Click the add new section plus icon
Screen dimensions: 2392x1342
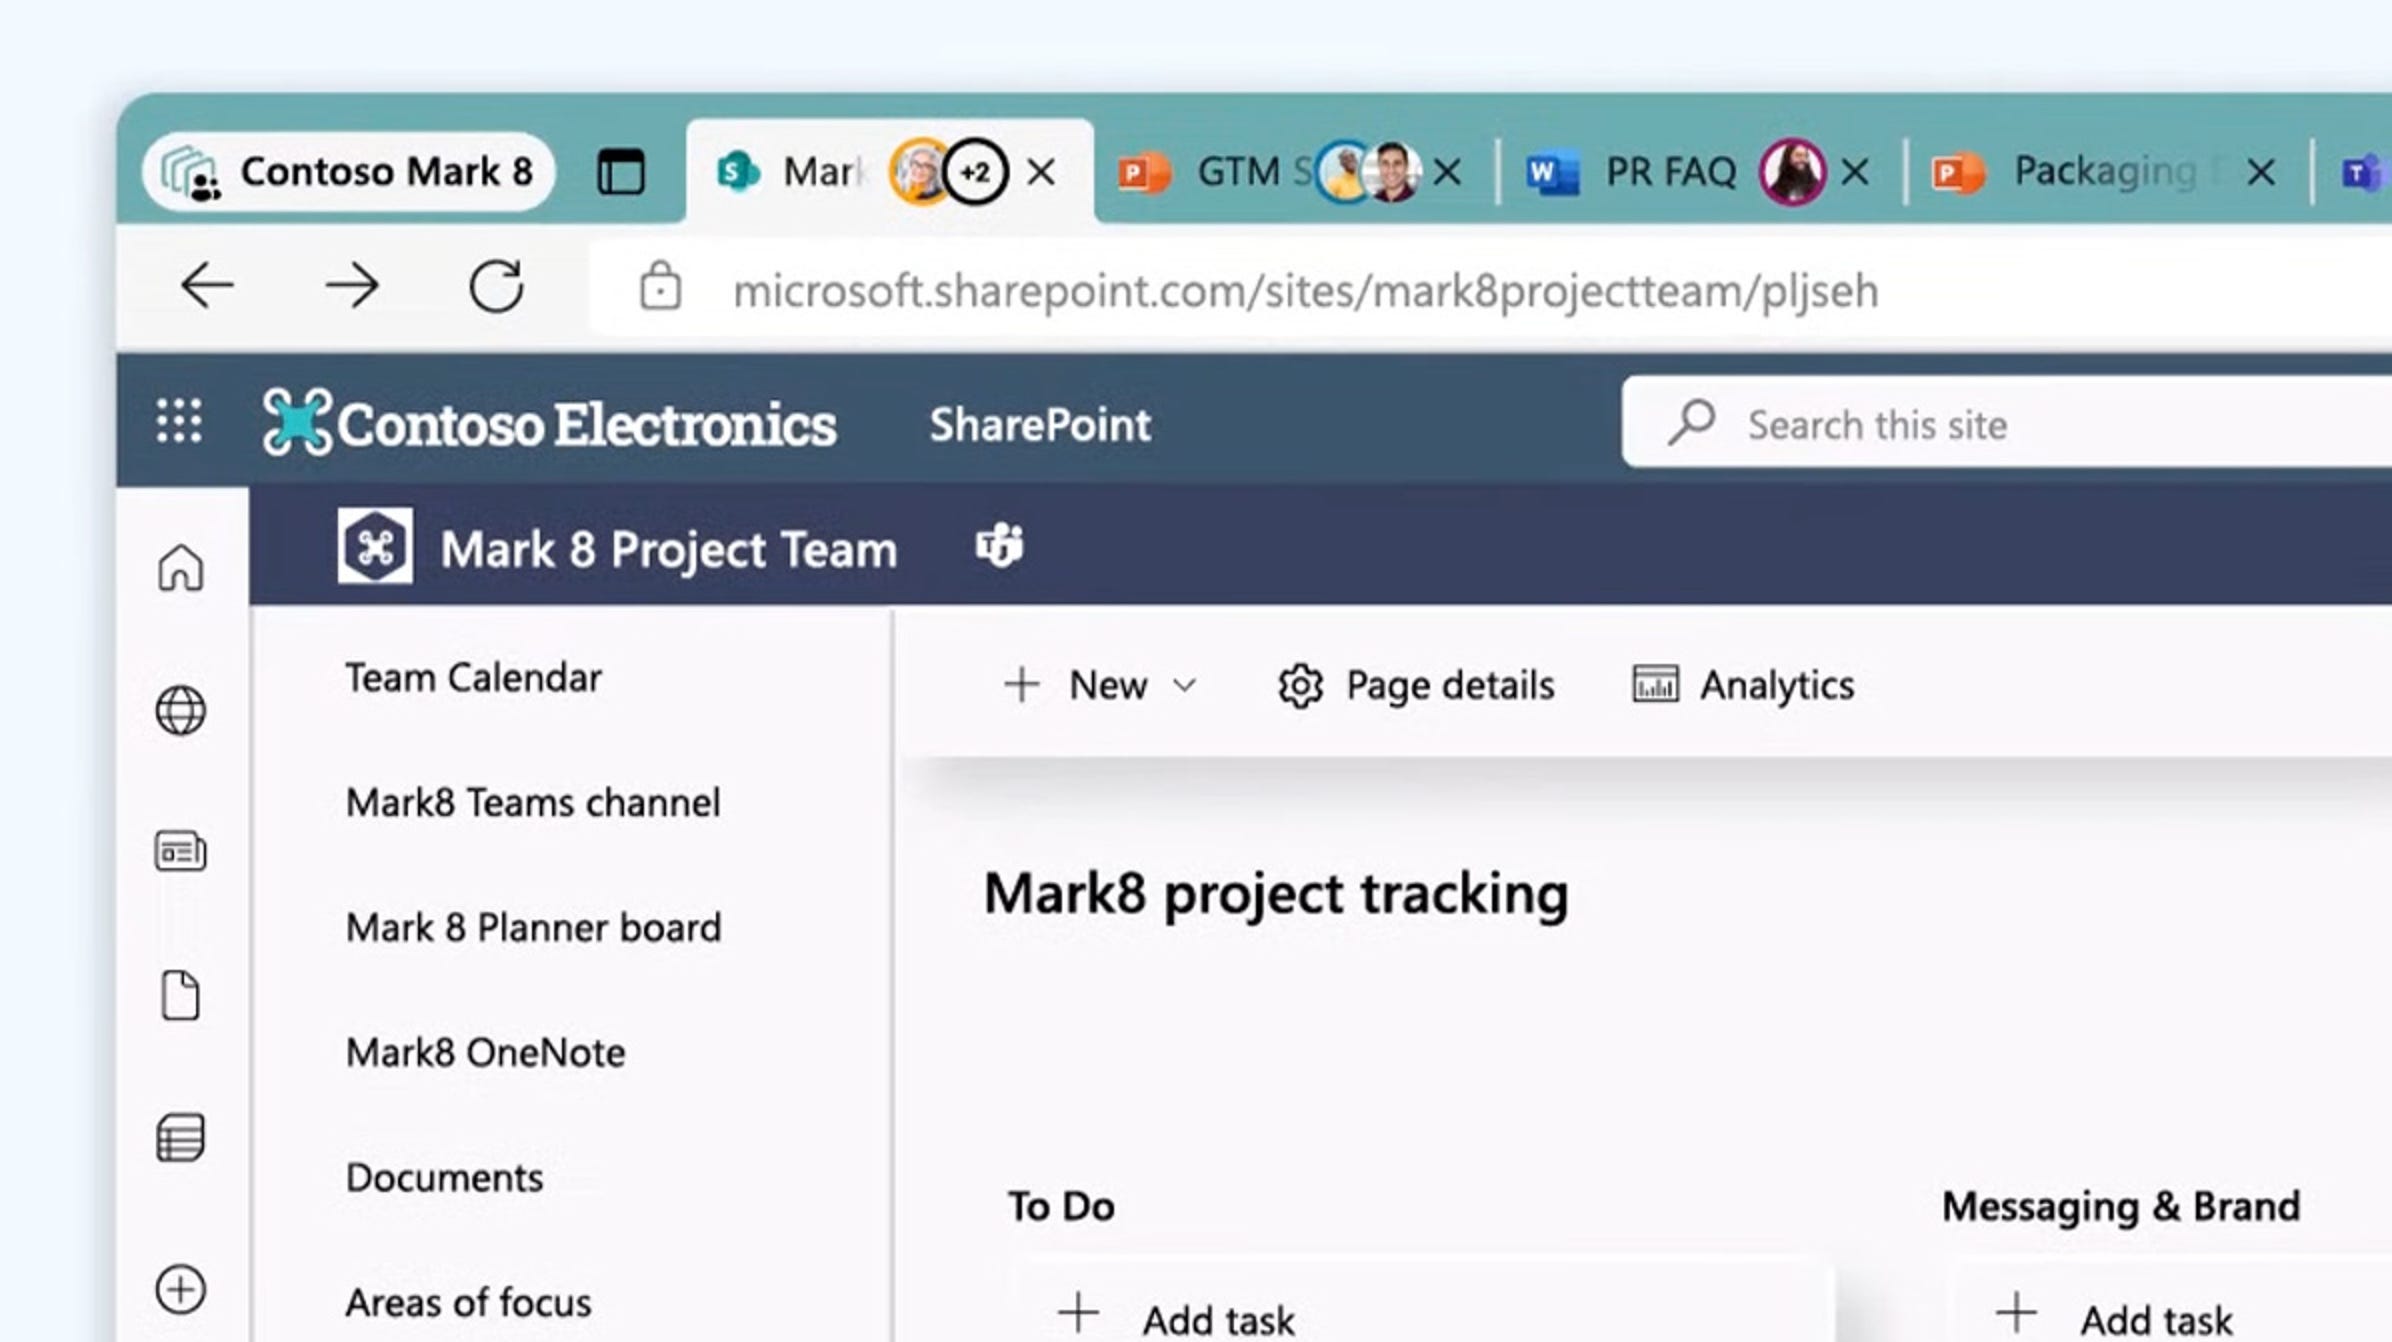click(182, 1289)
